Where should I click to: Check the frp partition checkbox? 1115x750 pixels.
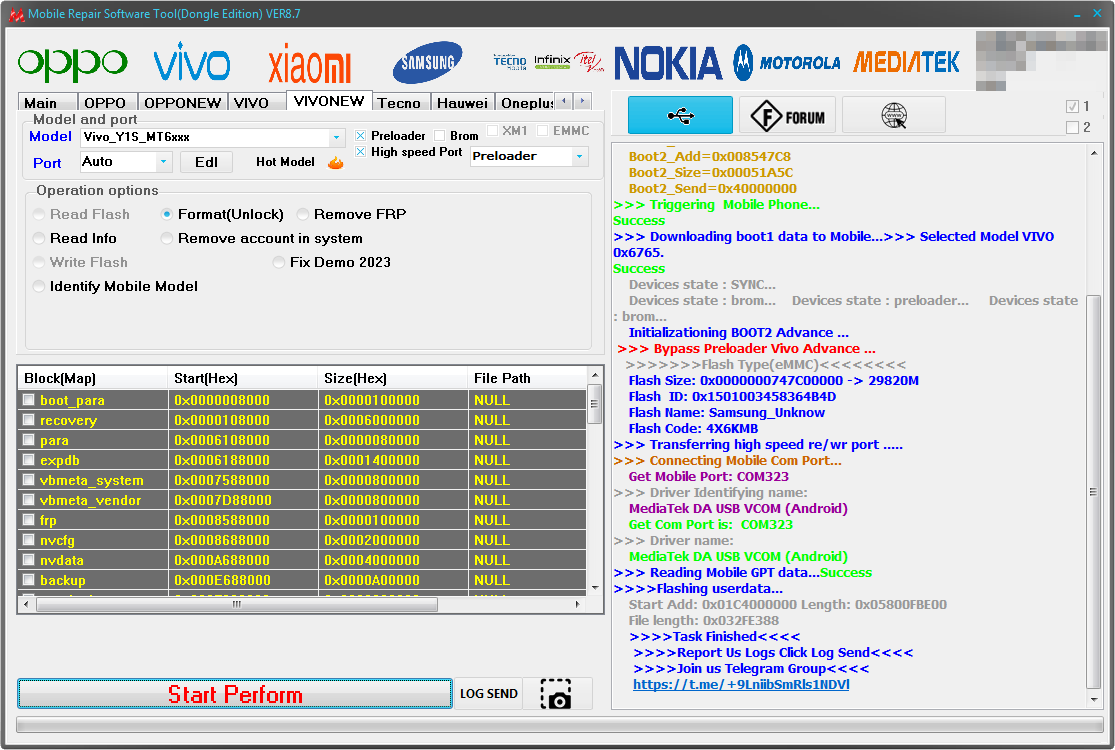(x=28, y=520)
